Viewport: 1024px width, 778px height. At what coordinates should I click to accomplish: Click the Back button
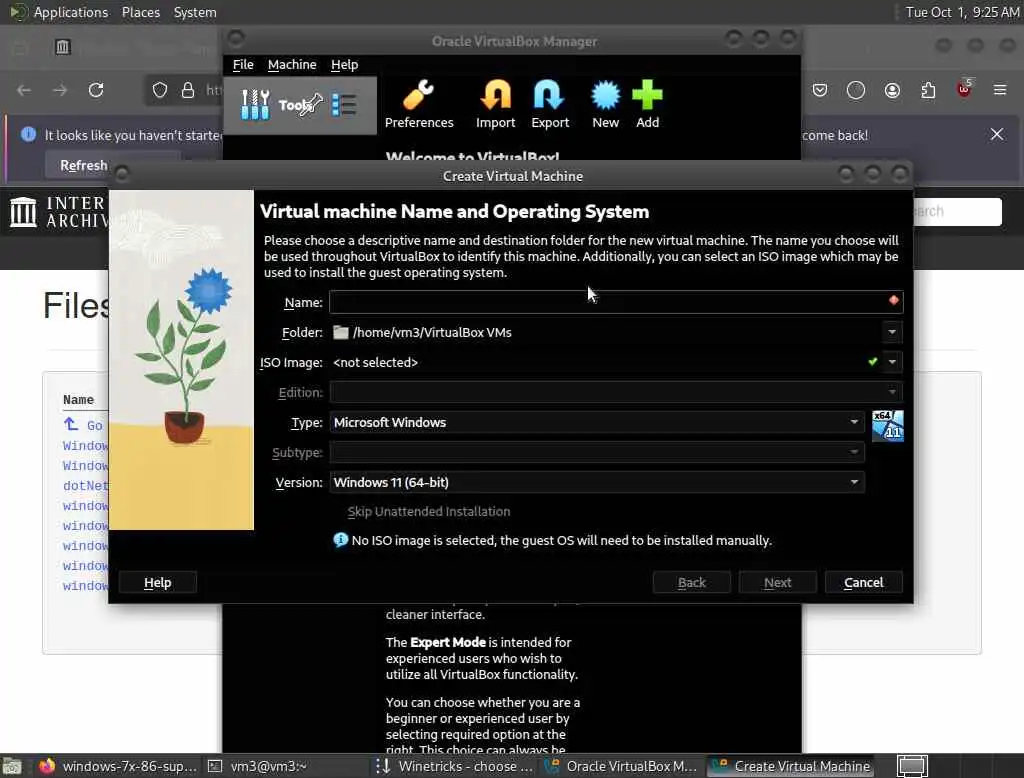click(x=692, y=582)
